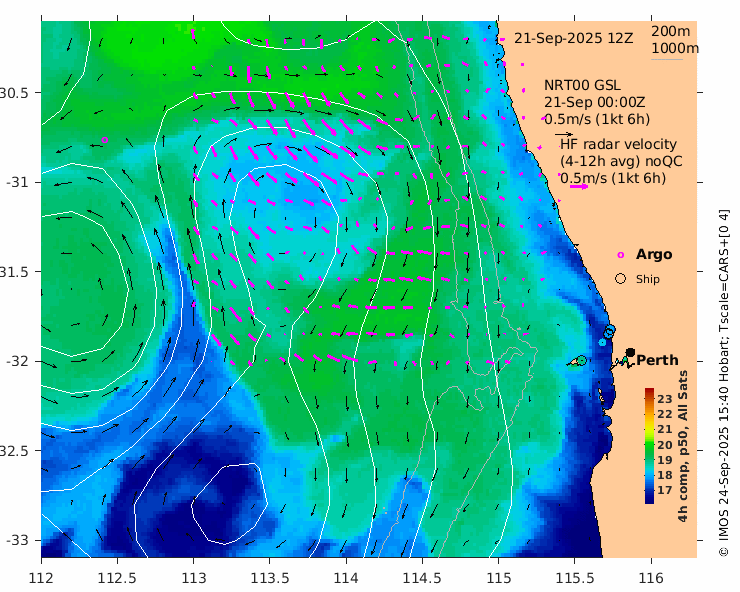Click the NRT00 GSL label
The width and height of the screenshot is (740, 592).
582,85
